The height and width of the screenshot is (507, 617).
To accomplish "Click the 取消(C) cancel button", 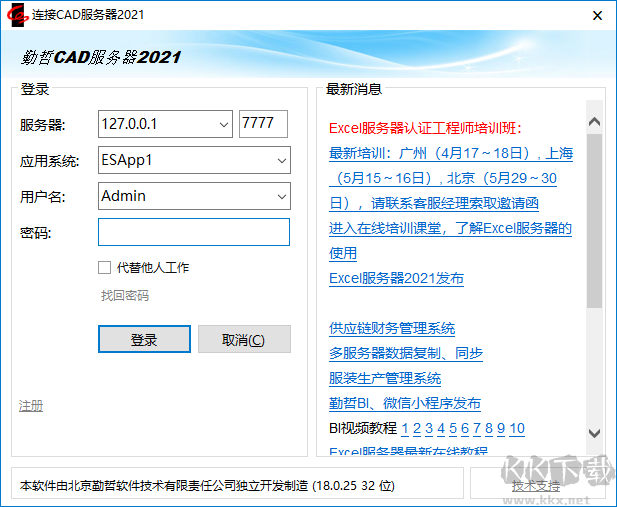I will [x=244, y=339].
